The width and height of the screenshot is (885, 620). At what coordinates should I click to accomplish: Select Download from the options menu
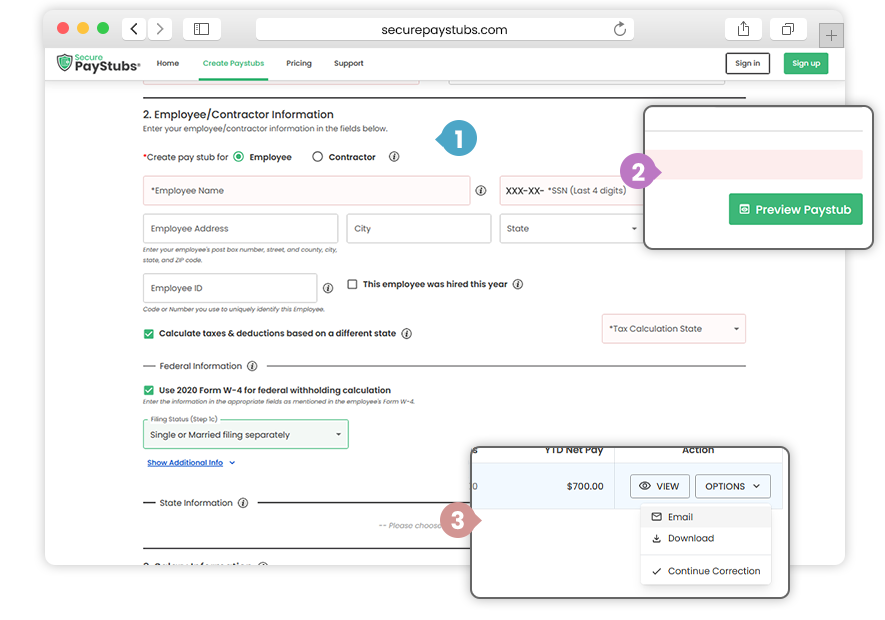690,539
